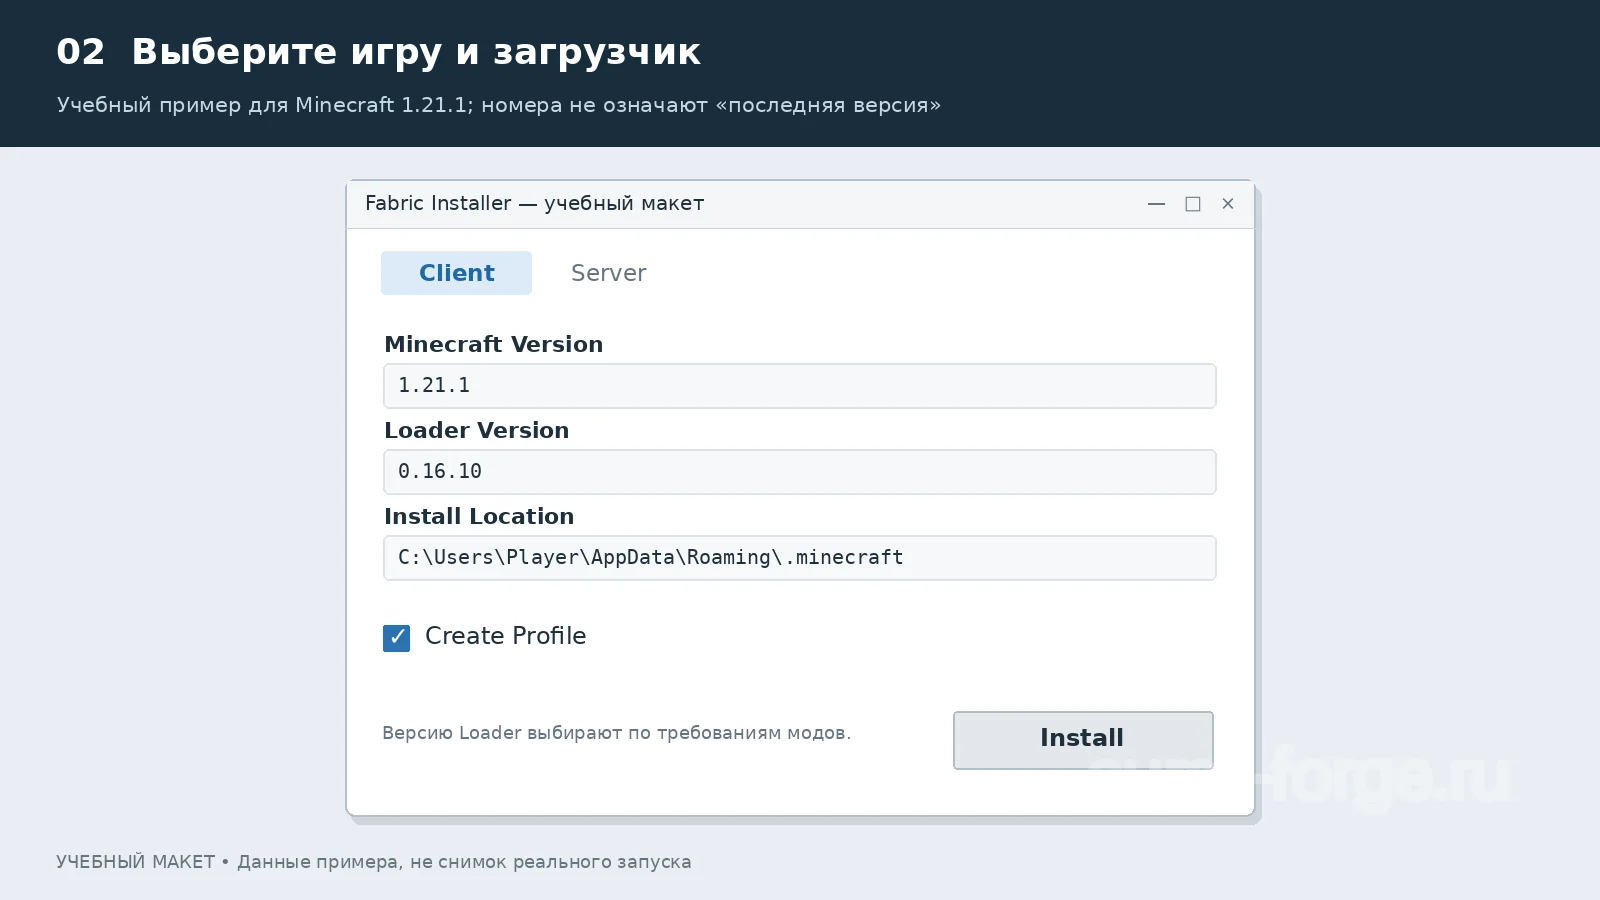This screenshot has width=1600, height=900.
Task: Maximize the Fabric Installer window
Action: coord(1193,204)
